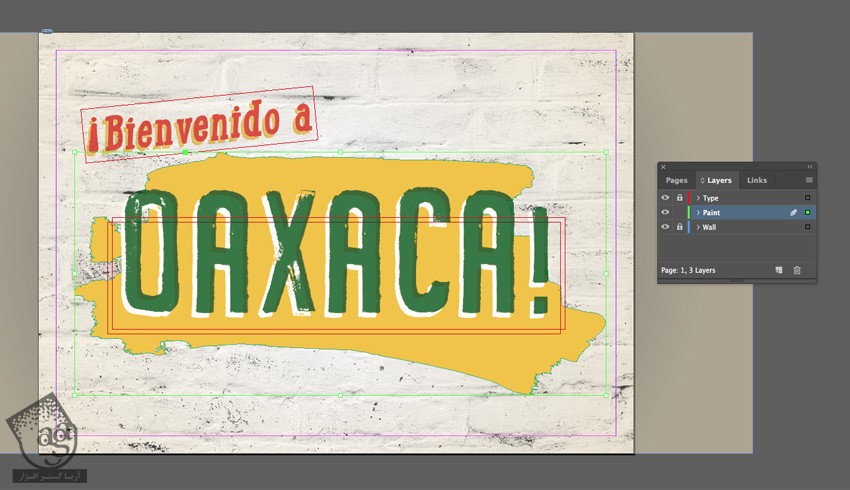Open the Layers panel menu icon
The width and height of the screenshot is (850, 490).
(809, 180)
